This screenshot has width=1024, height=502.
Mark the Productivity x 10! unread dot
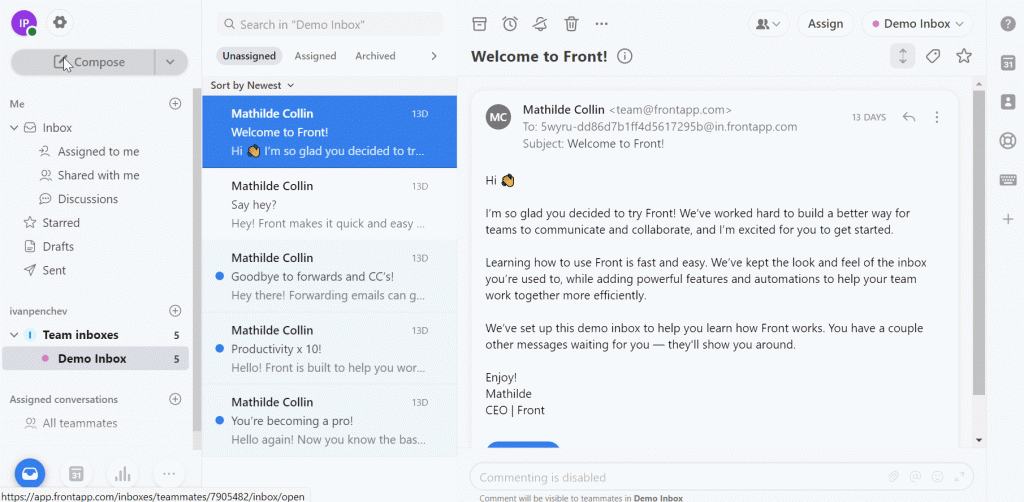pos(220,349)
